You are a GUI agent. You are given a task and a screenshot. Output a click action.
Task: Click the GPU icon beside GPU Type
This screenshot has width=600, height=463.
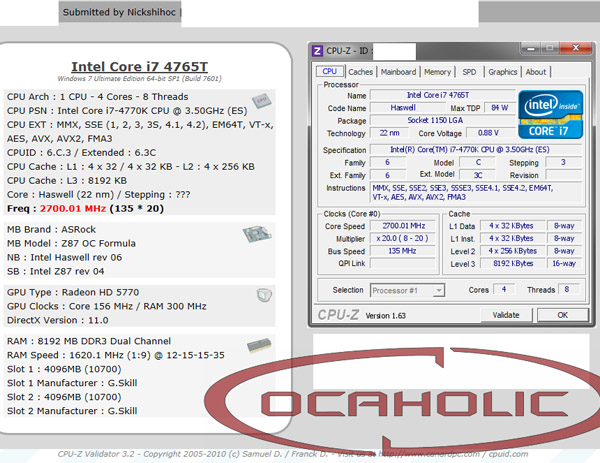(x=264, y=295)
